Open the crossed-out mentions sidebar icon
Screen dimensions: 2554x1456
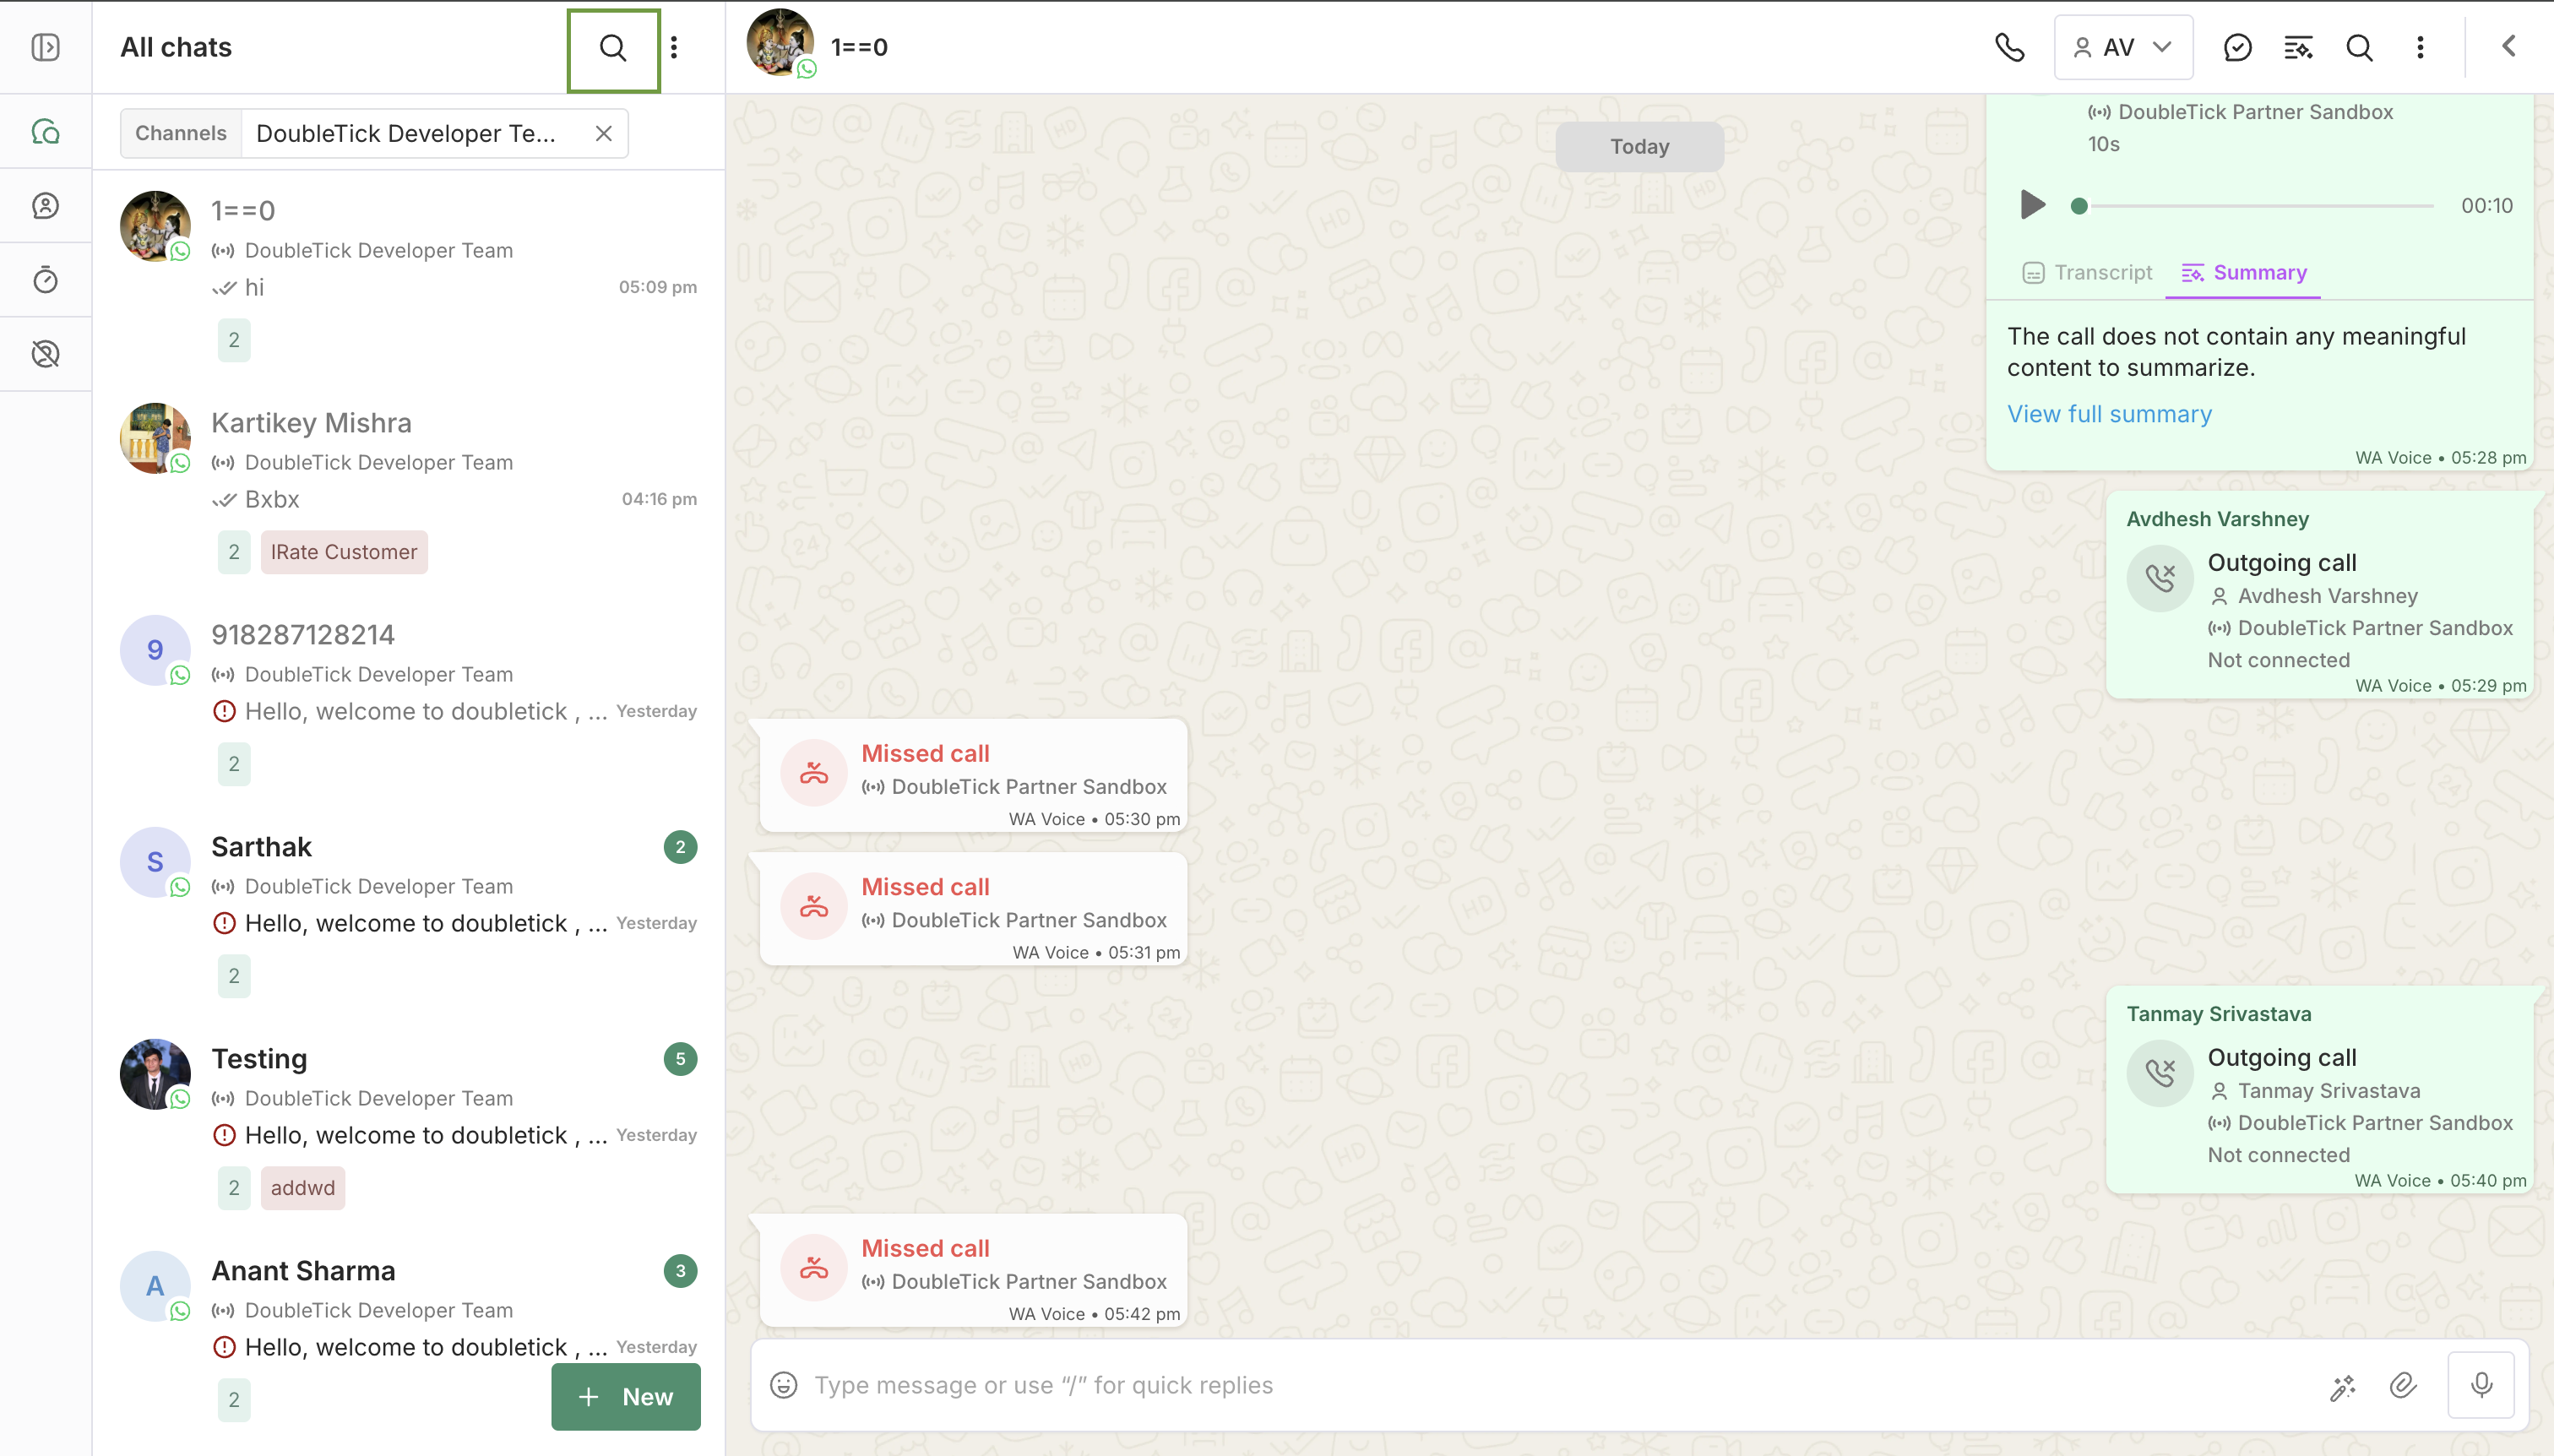coord(46,354)
